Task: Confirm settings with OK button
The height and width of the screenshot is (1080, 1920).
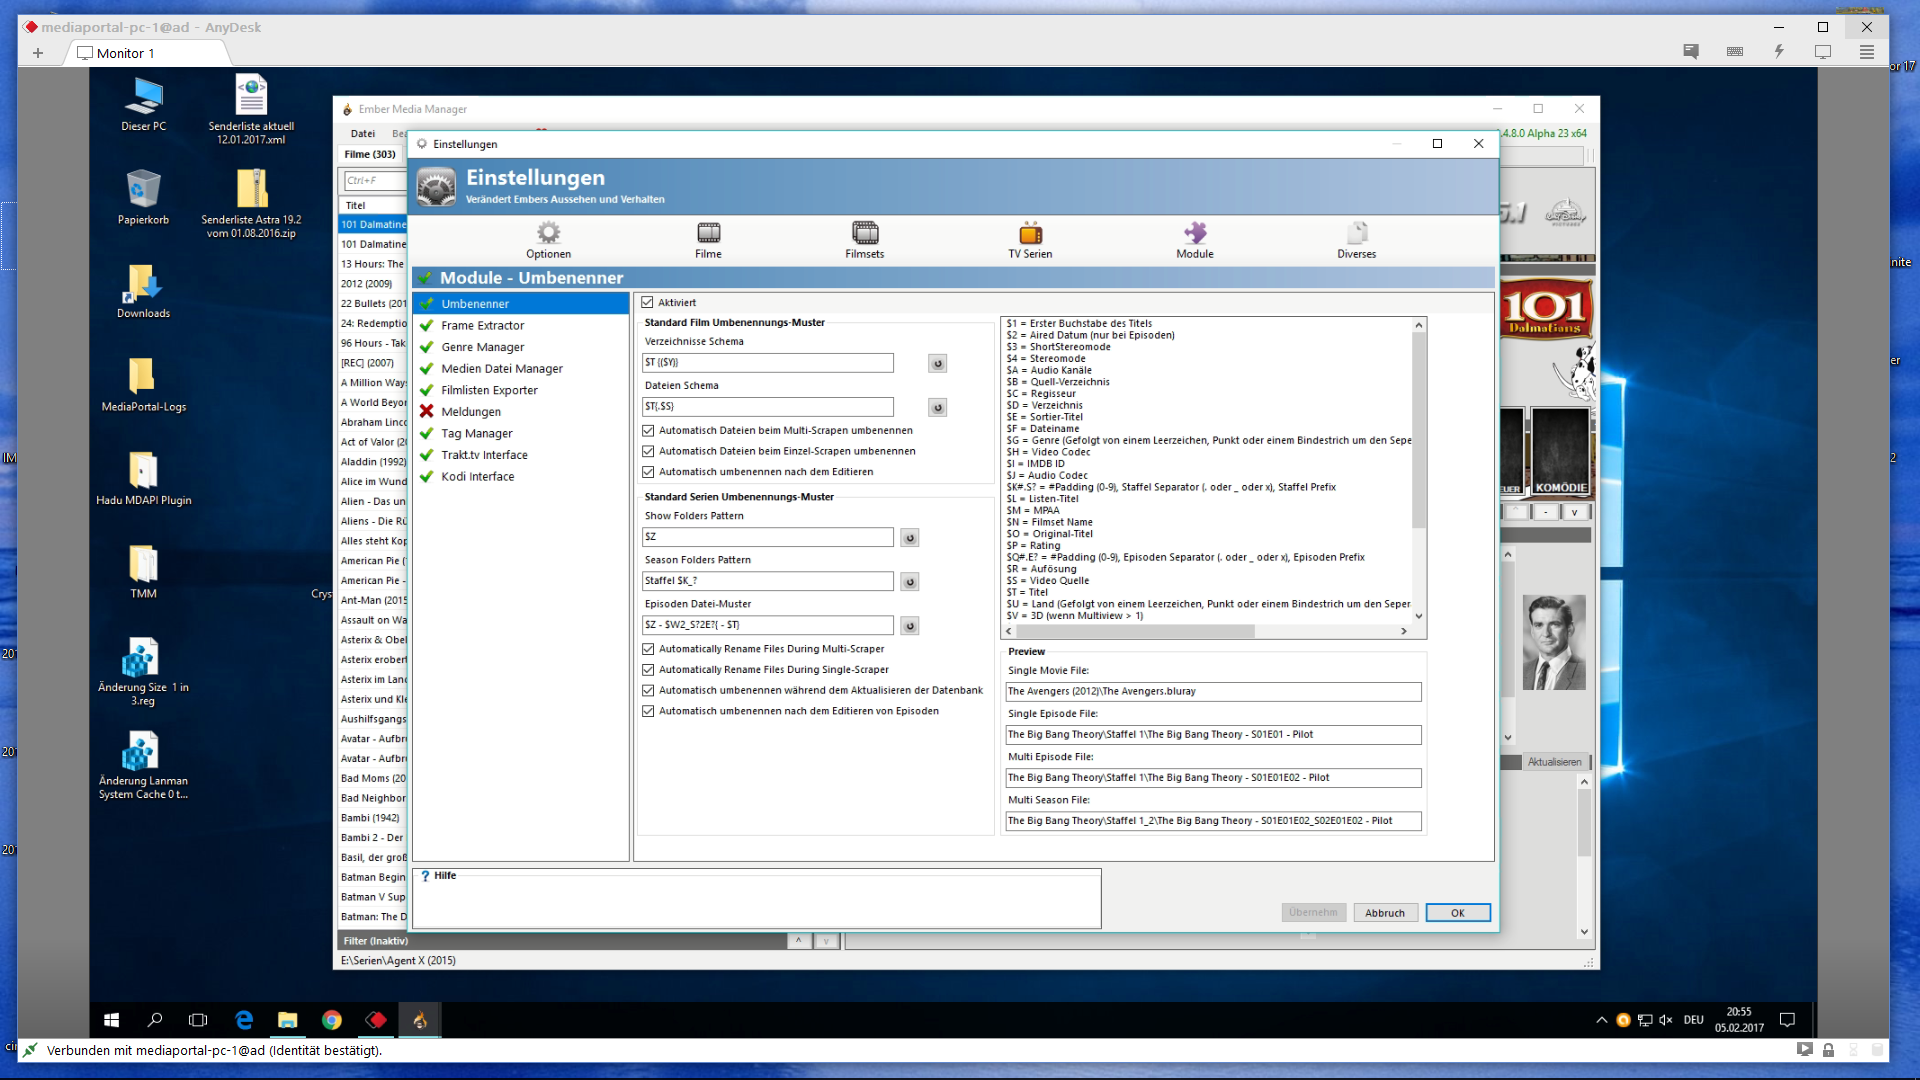Action: [1457, 913]
